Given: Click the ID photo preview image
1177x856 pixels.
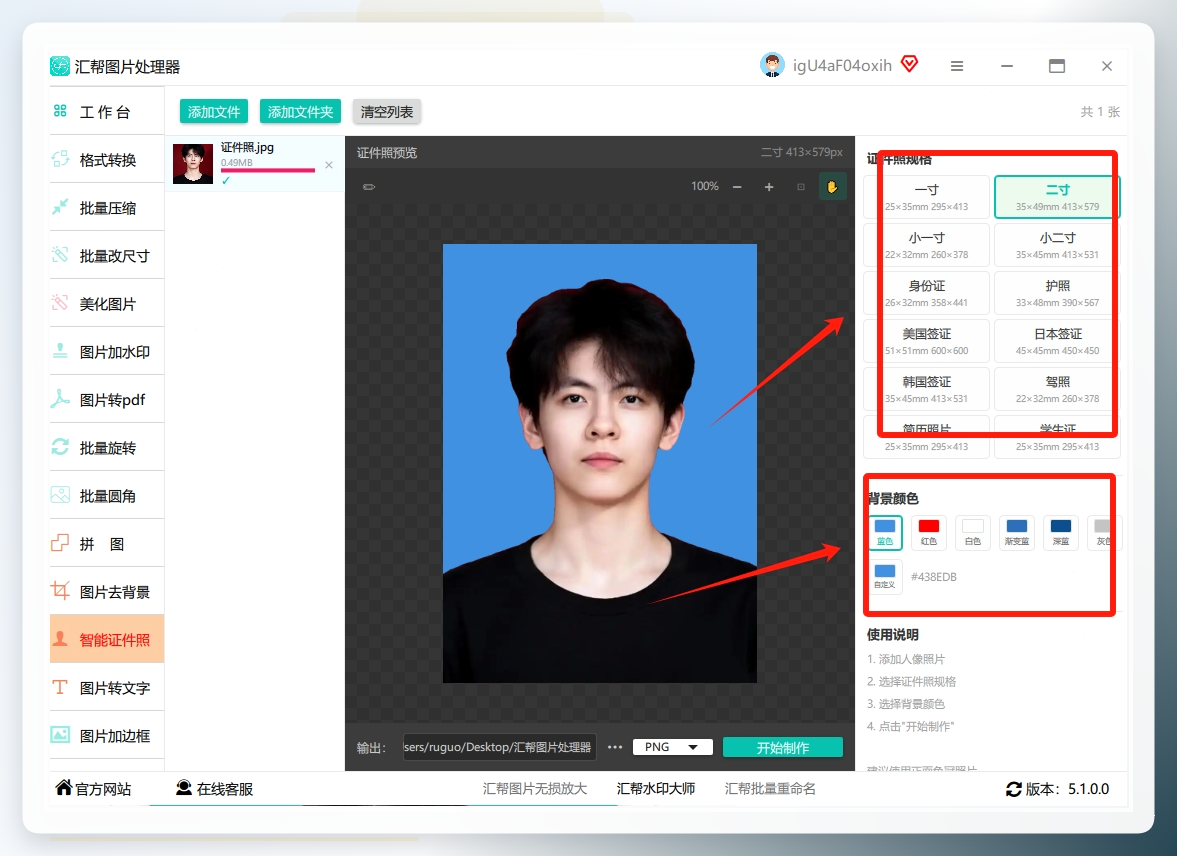Looking at the screenshot, I should click(x=600, y=463).
